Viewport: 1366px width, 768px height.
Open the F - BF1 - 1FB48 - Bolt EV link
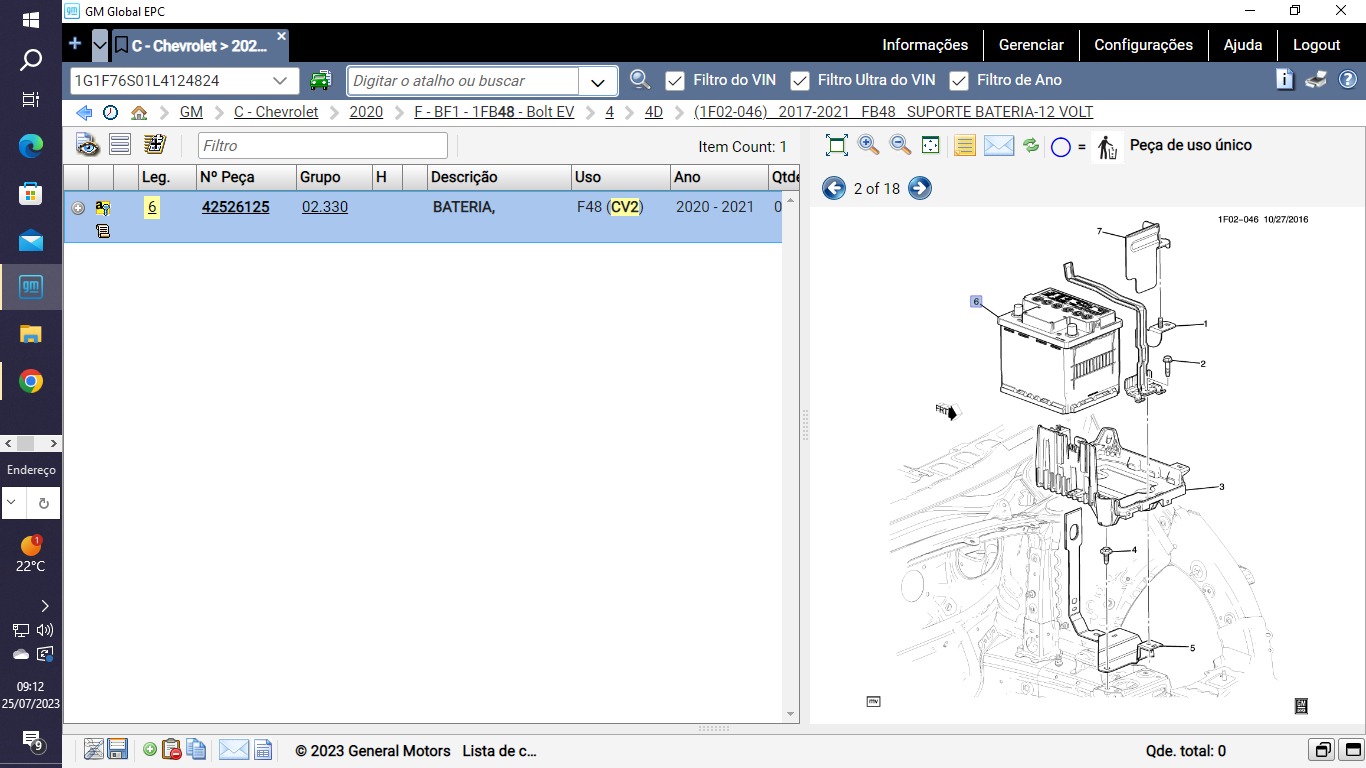(x=494, y=112)
